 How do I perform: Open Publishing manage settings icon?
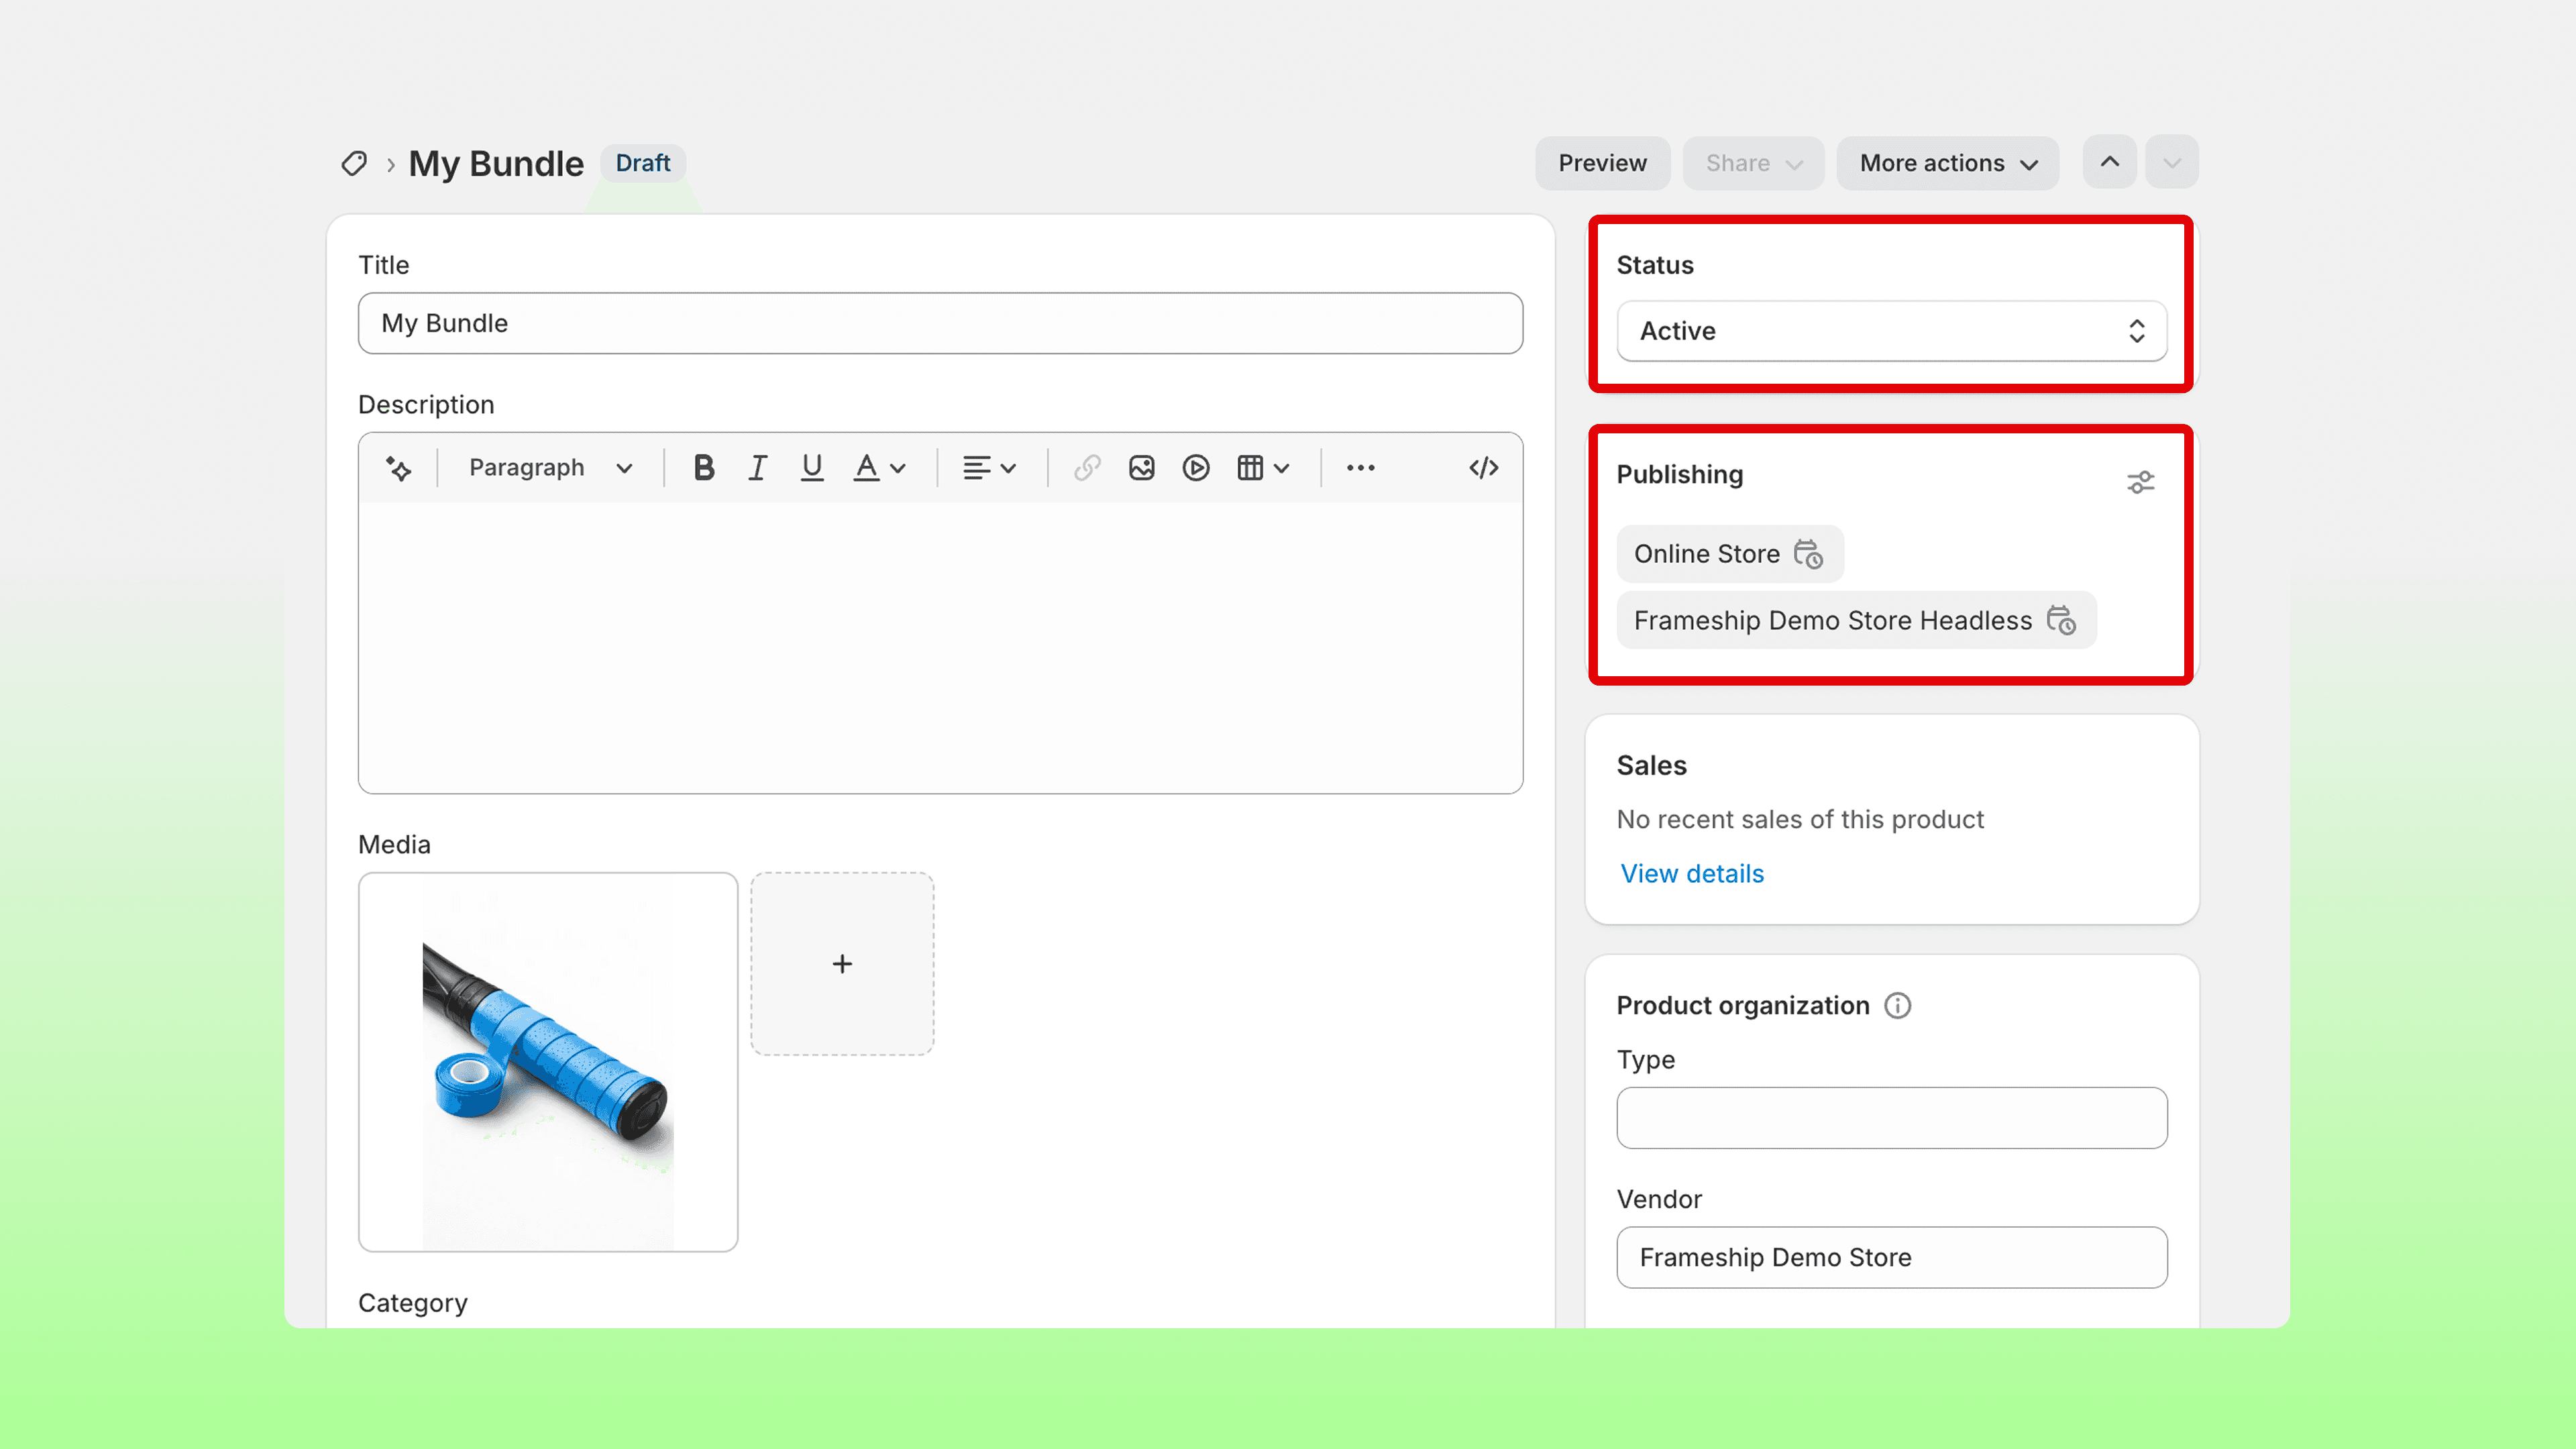click(2140, 483)
